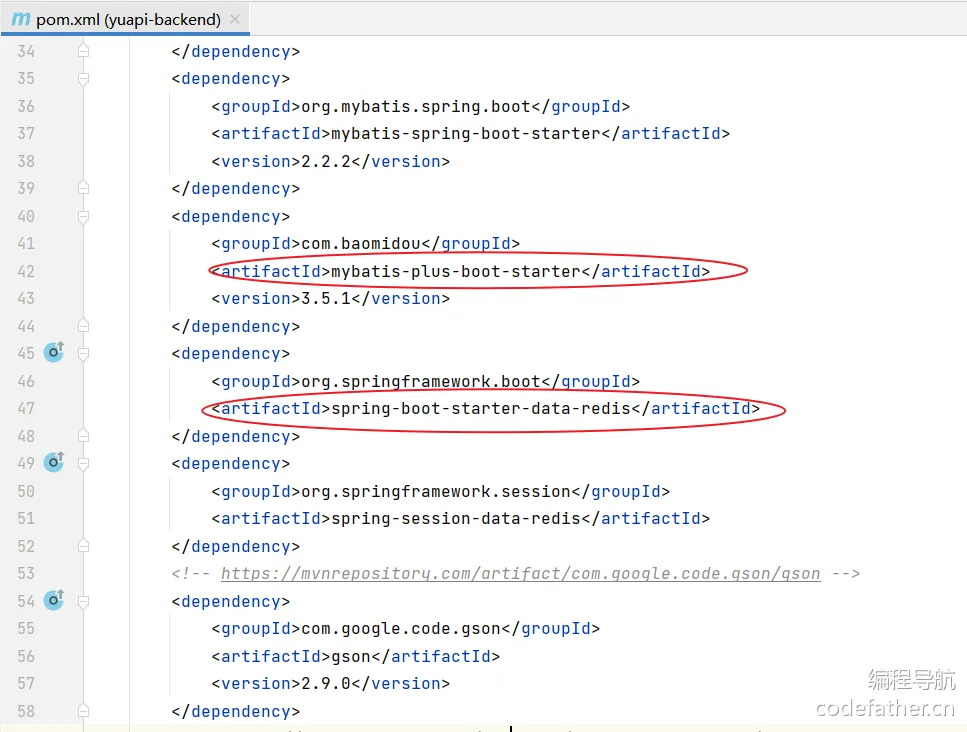967x732 pixels.
Task: Collapse the dependency block starting line 40
Action: click(84, 216)
